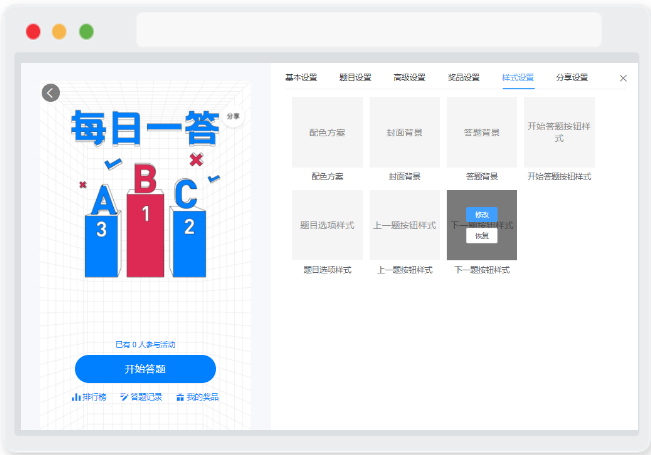Click the 已有0人参与活动 text
The image size is (651, 455).
145,345
